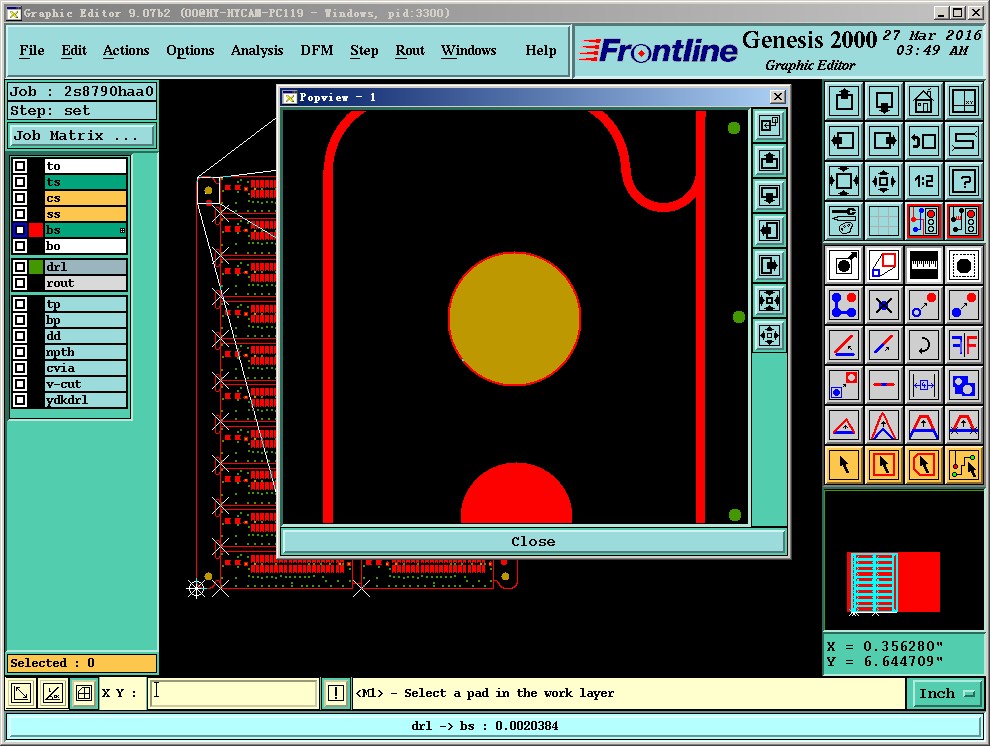Click the previous view undo icon
The height and width of the screenshot is (746, 990).
pyautogui.click(x=924, y=141)
